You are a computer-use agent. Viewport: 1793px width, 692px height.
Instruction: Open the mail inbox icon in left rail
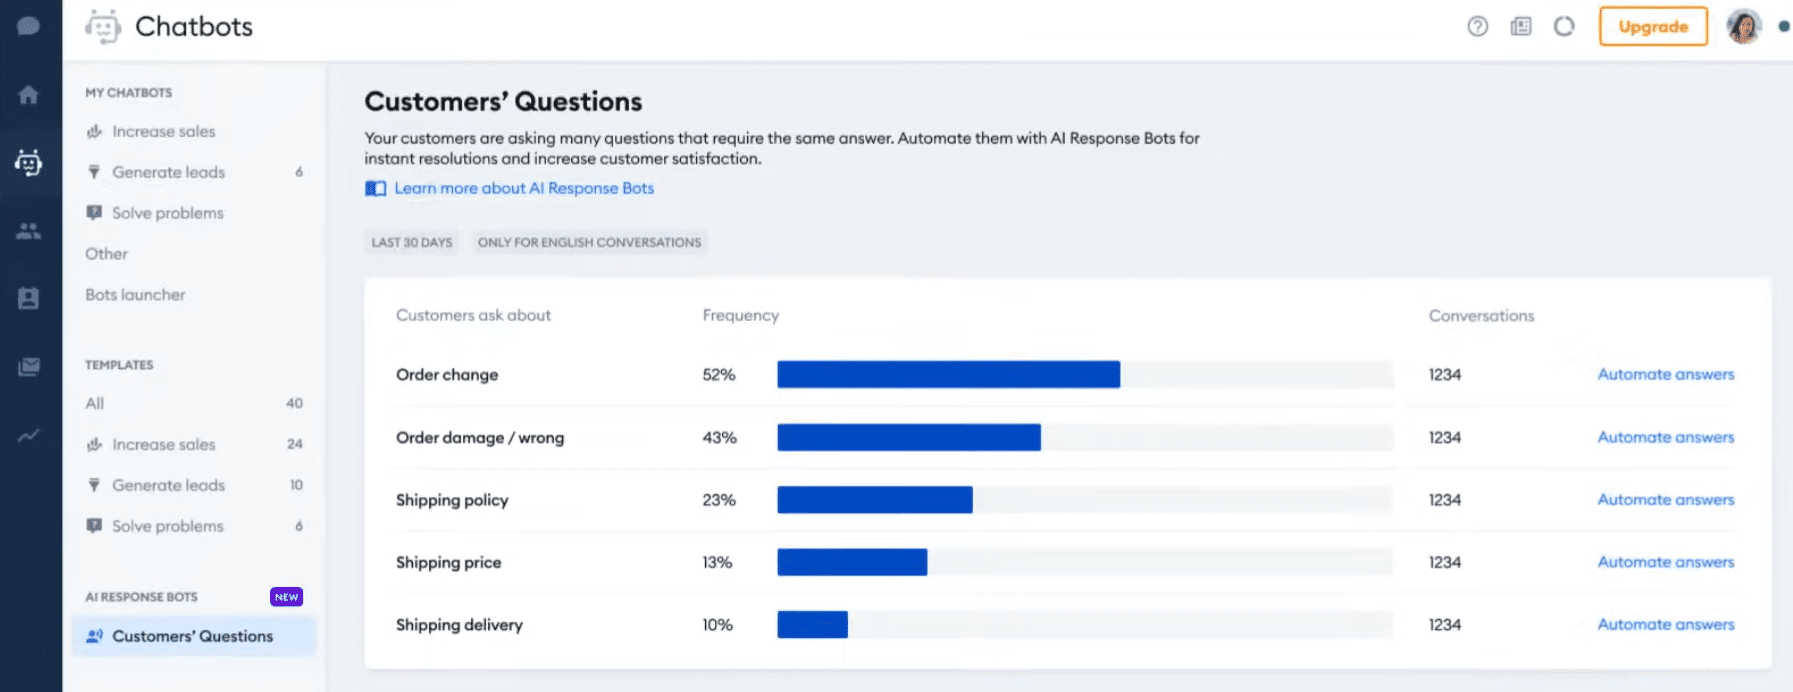(x=29, y=367)
